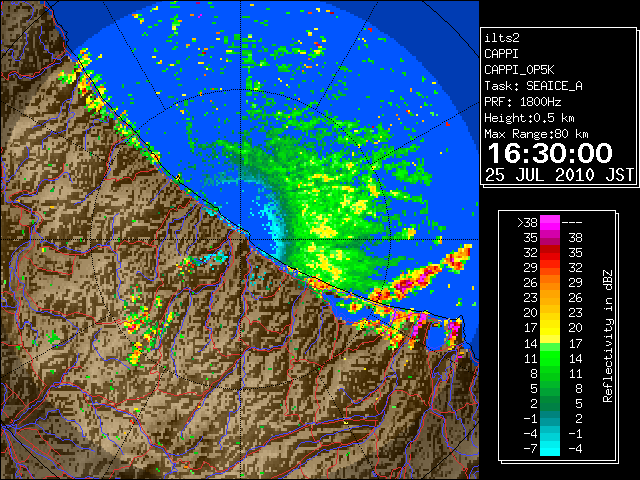Click the date '25 JUL 2010 JST'
This screenshot has height=480, width=640.
(559, 175)
